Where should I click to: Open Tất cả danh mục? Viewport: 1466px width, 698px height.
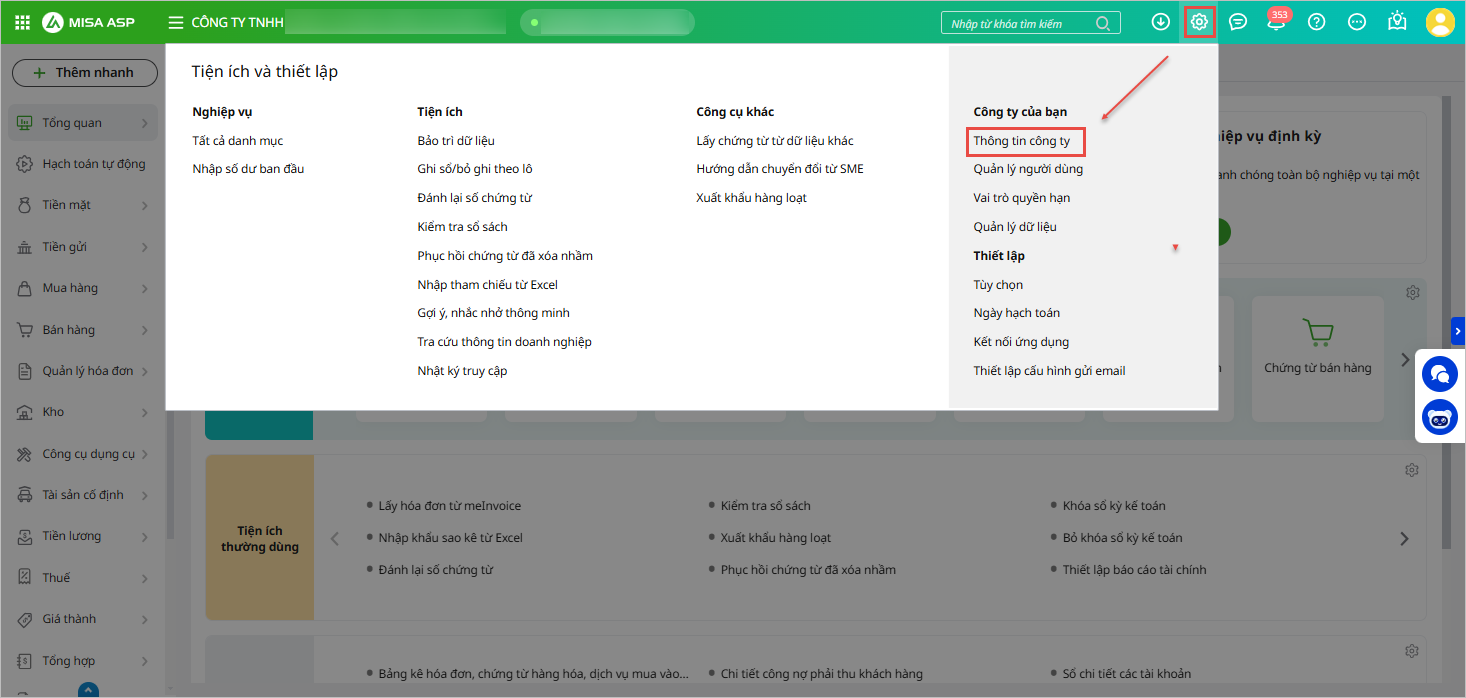tap(238, 141)
